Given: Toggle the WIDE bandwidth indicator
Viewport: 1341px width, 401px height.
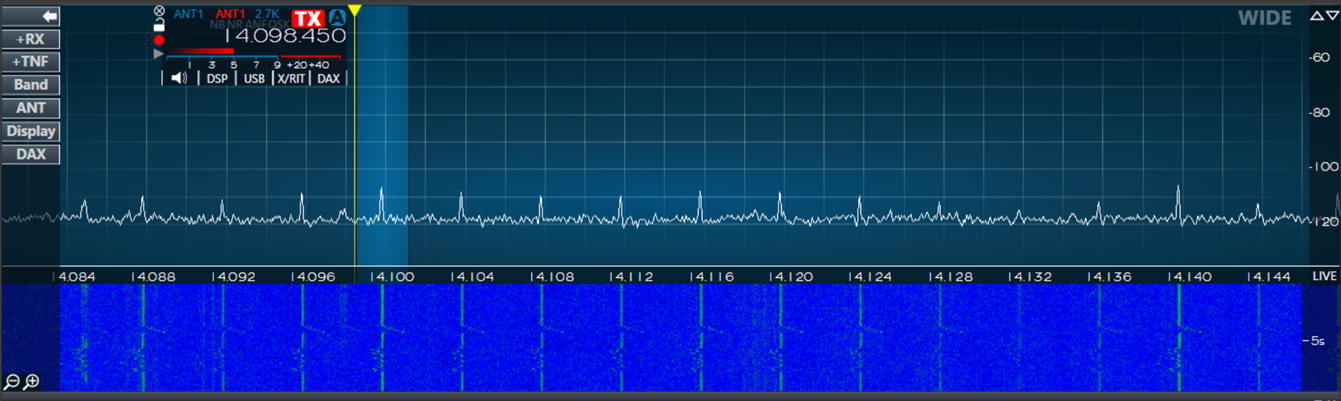Looking at the screenshot, I should 1265,18.
